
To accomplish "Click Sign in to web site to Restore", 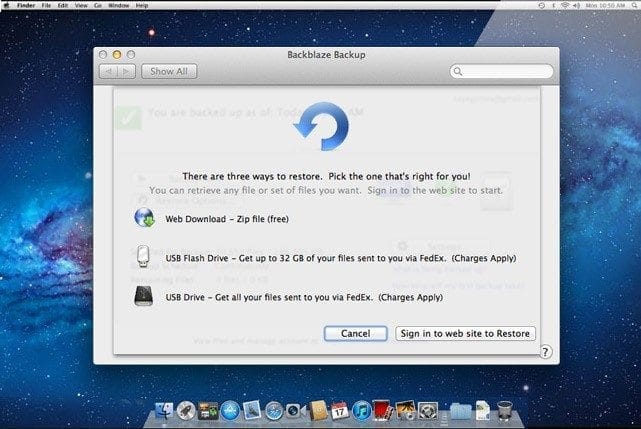I will tap(465, 333).
